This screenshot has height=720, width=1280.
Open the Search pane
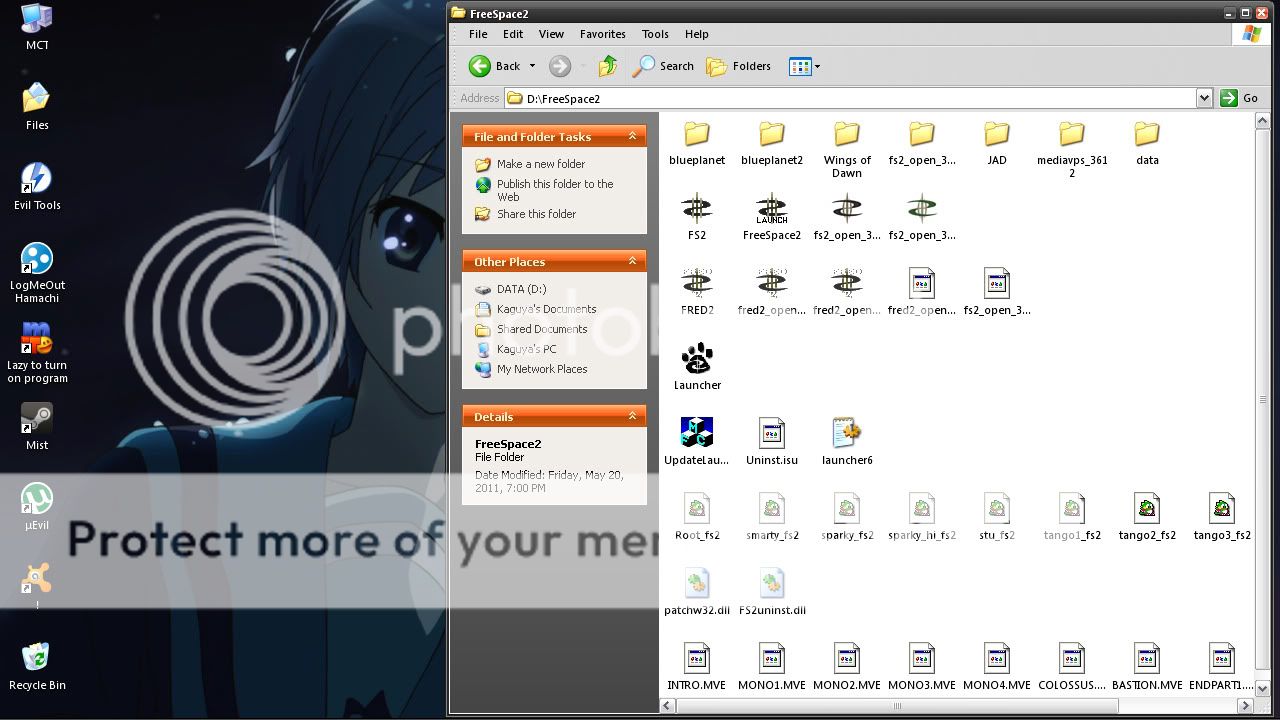click(663, 66)
